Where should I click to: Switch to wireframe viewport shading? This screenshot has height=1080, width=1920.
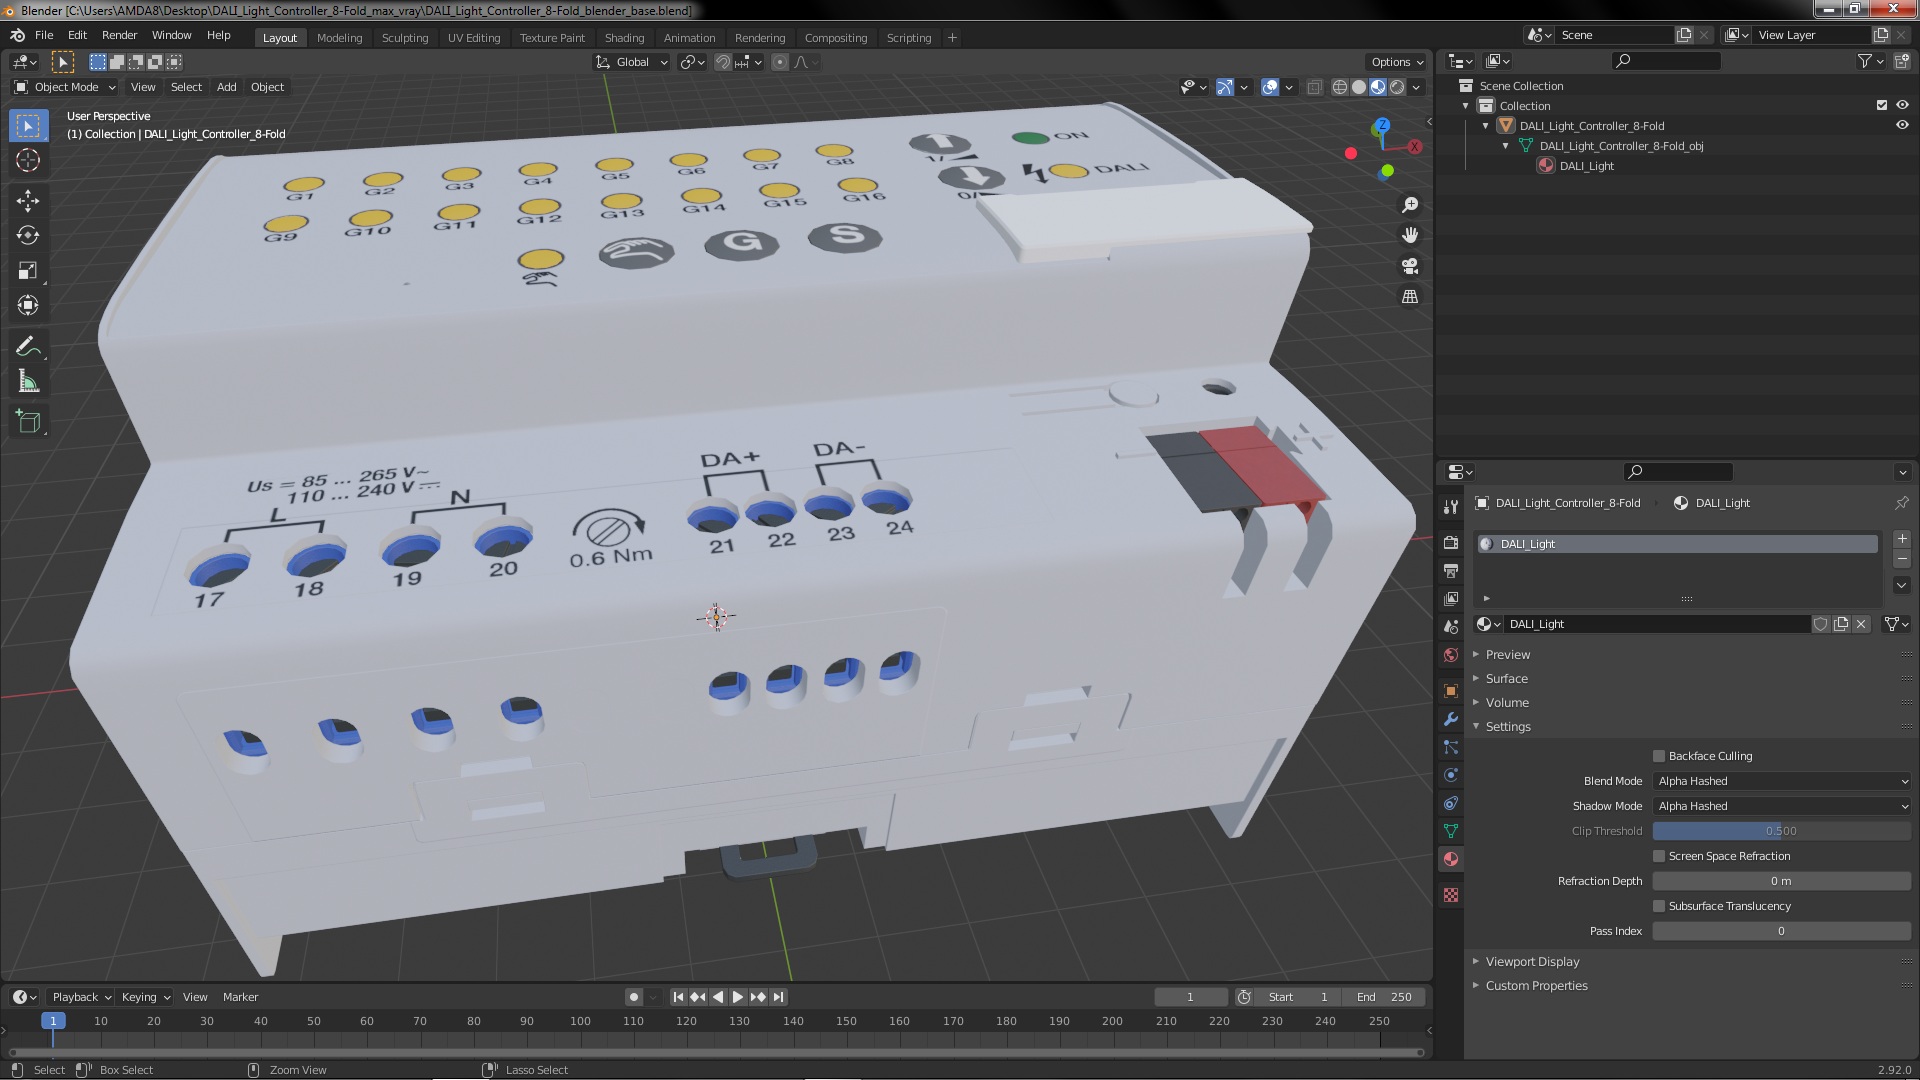(1340, 87)
